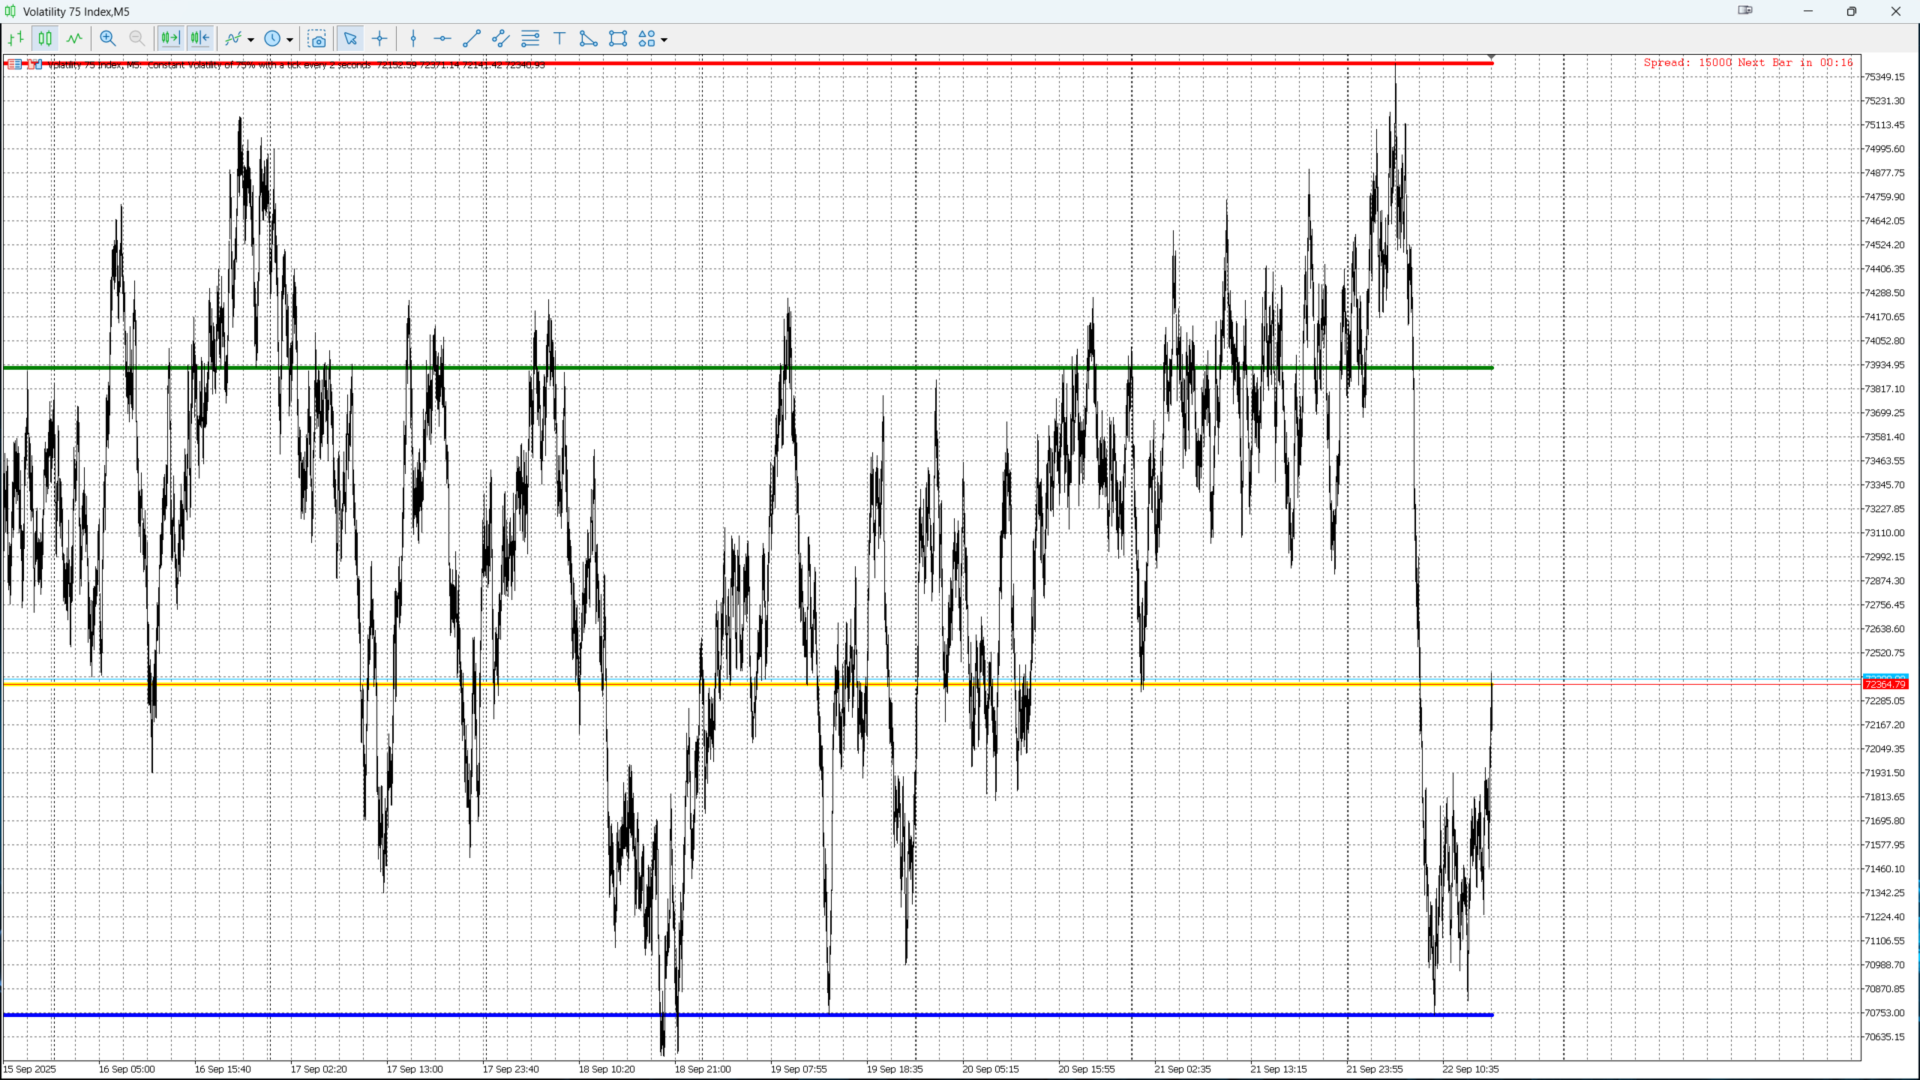Viewport: 1920px width, 1080px height.
Task: Toggle chart shift from right edge
Action: (x=200, y=39)
